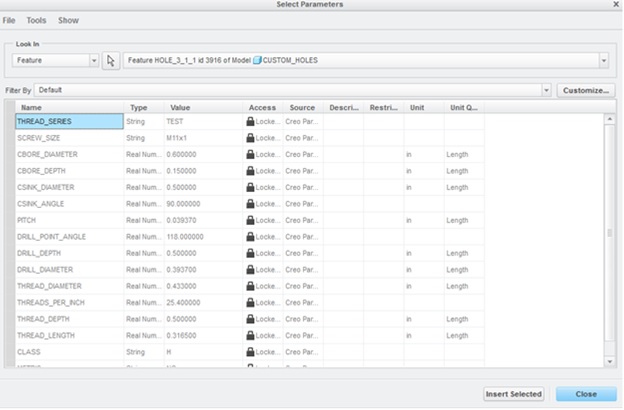Select the CBORE_DEPTH parameter name
Screen dimensions: 624x410
[41, 171]
